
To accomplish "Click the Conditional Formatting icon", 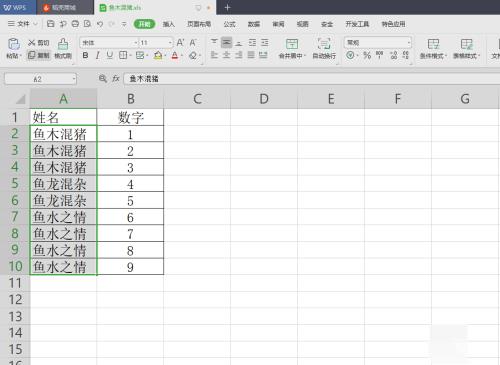I will coord(433,44).
